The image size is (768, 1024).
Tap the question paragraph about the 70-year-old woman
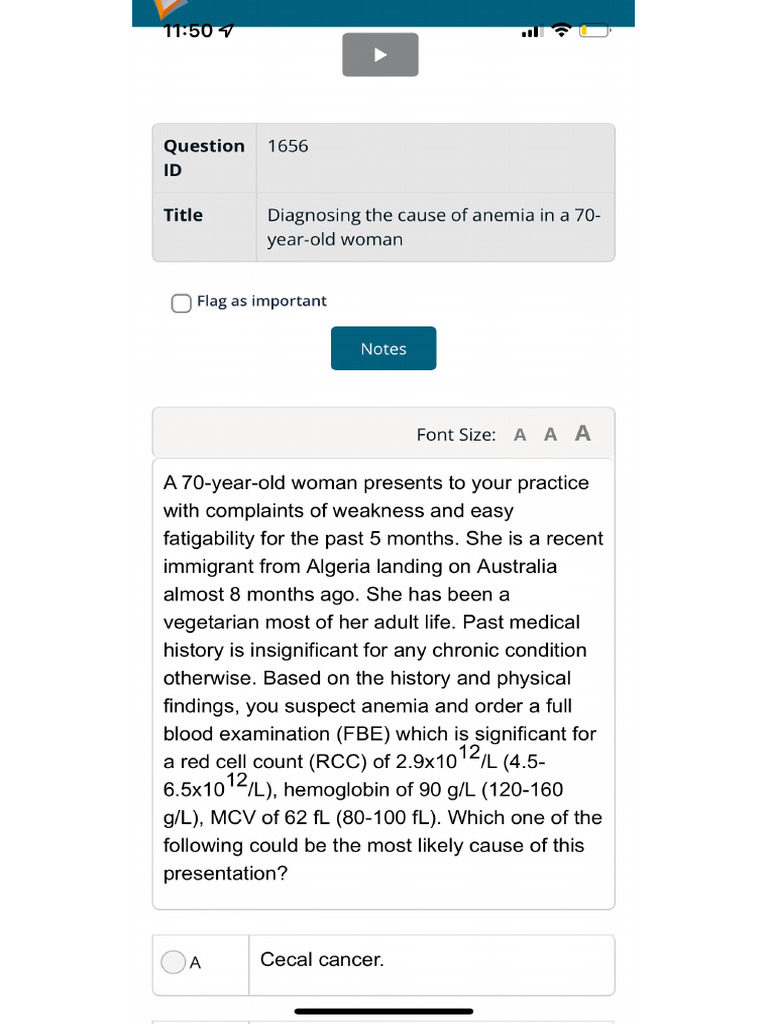tap(383, 678)
